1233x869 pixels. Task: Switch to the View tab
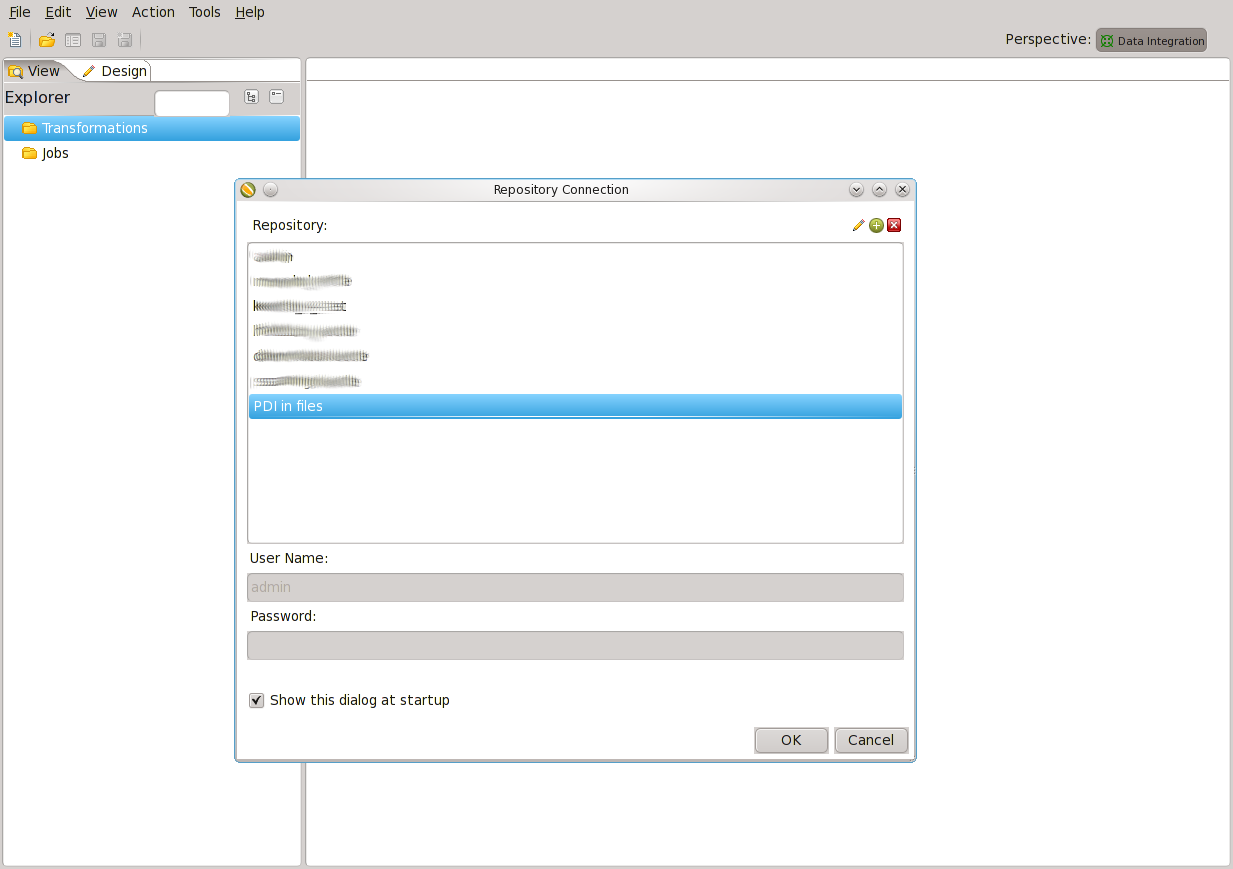35,71
